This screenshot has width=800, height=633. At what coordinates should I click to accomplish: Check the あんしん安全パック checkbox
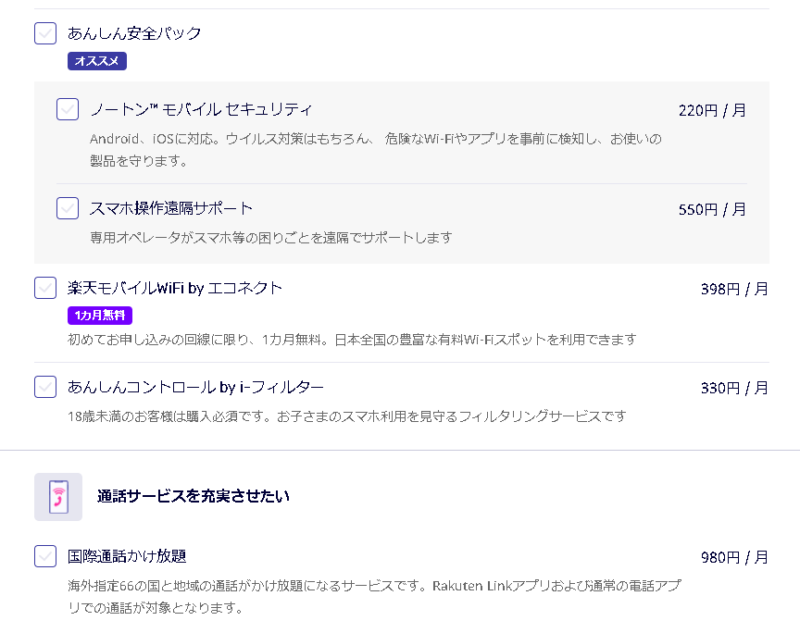pyautogui.click(x=45, y=33)
